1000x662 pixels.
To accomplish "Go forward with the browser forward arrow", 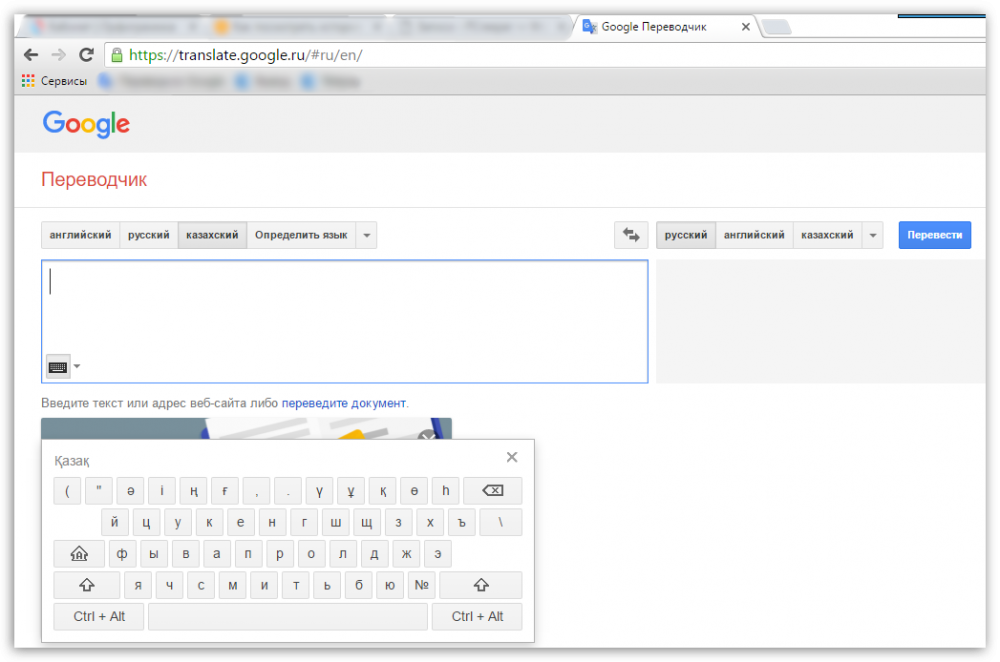I will coord(59,55).
